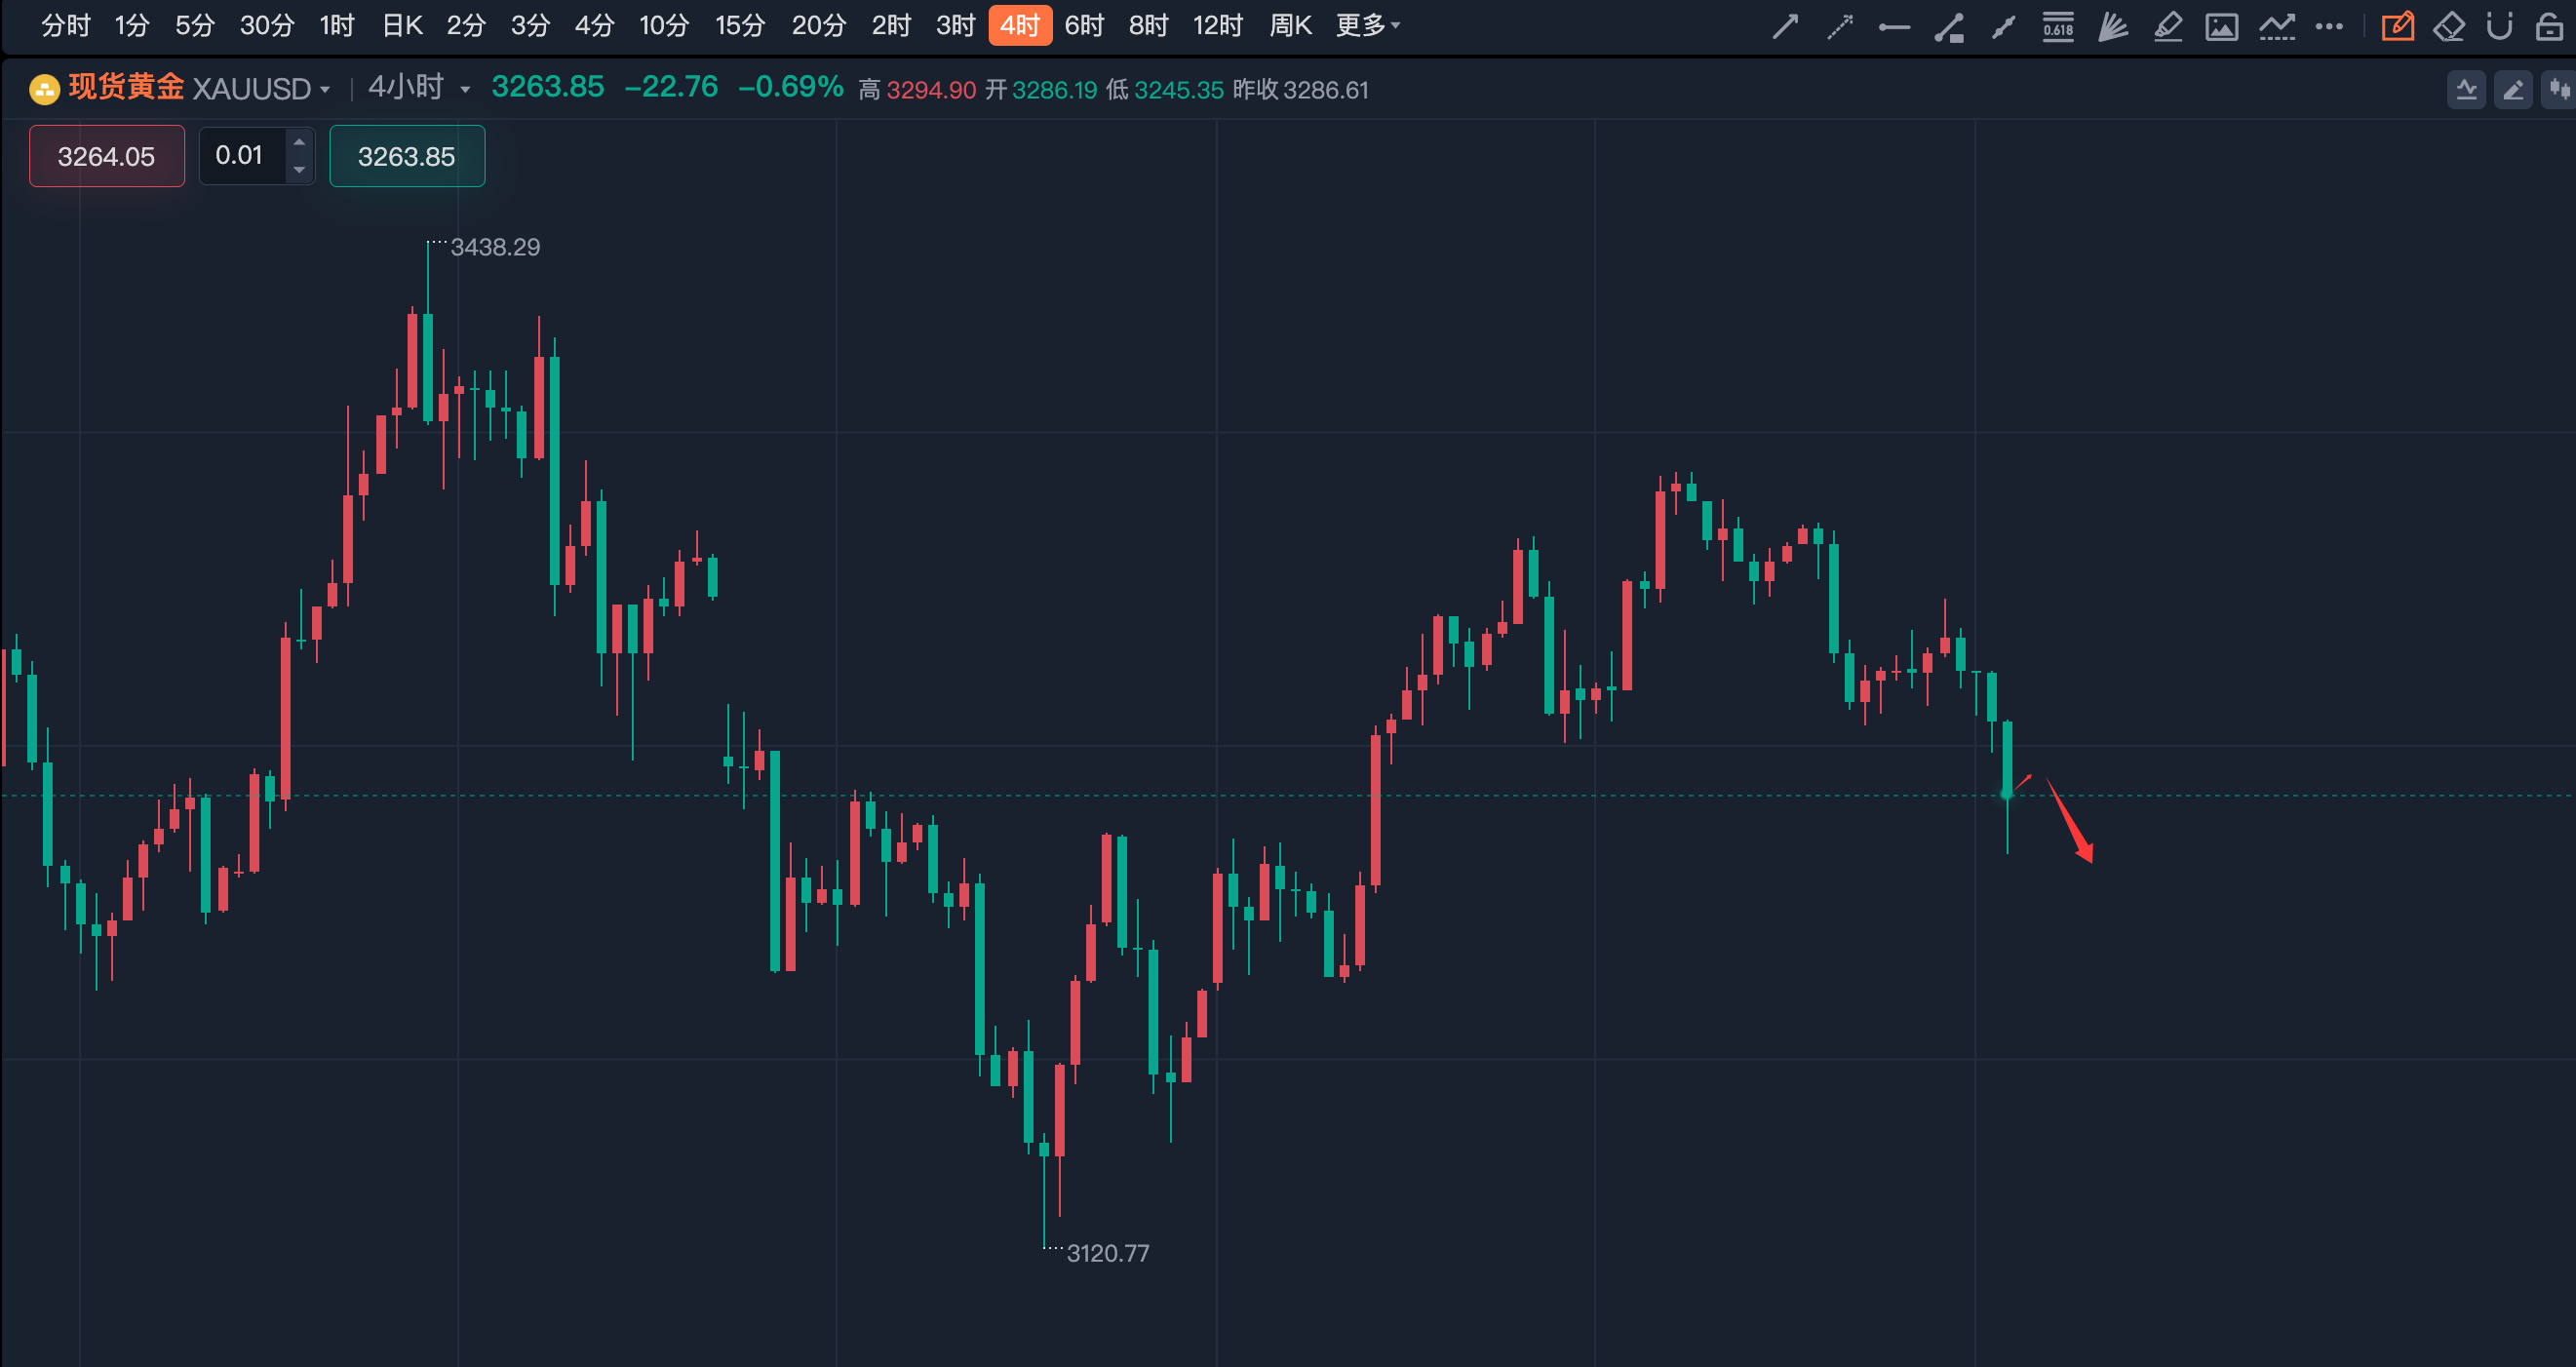Increase lot size with up stepper arrow

299,142
